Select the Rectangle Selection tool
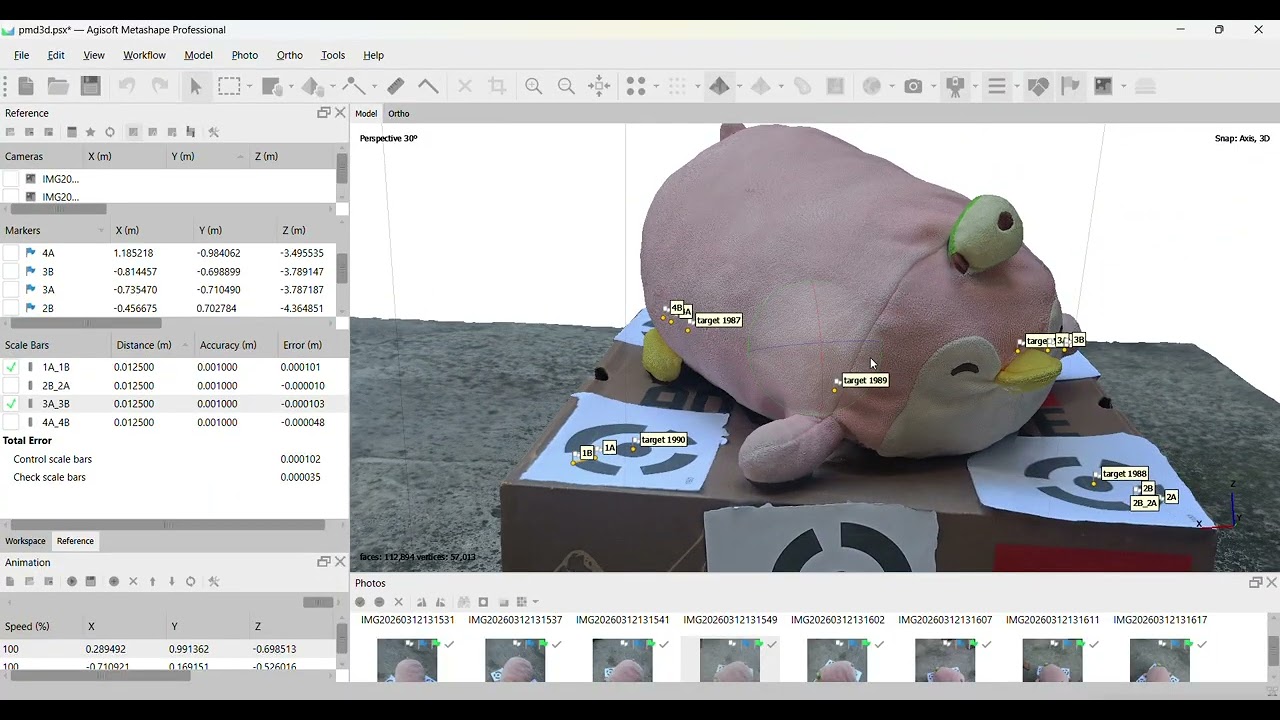Screen dimensions: 1280x720 229,86
